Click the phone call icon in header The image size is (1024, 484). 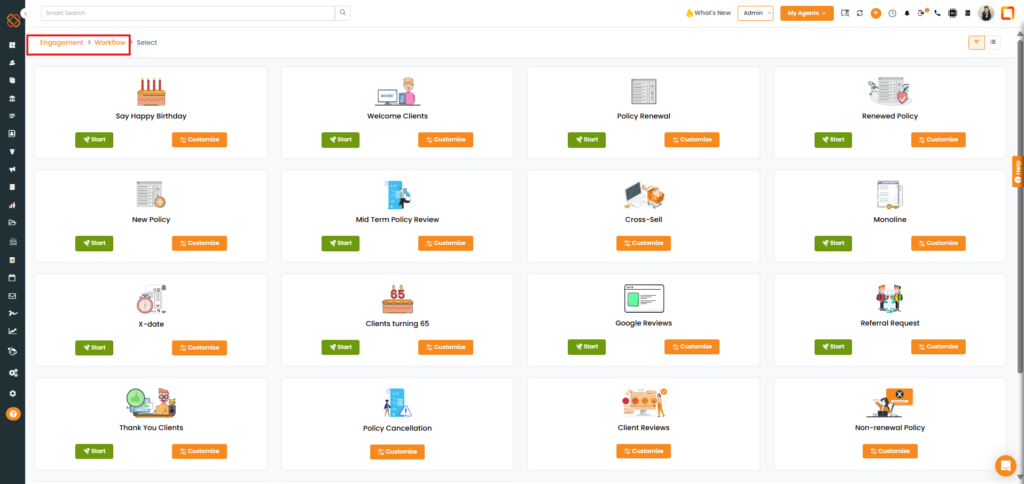coord(937,13)
